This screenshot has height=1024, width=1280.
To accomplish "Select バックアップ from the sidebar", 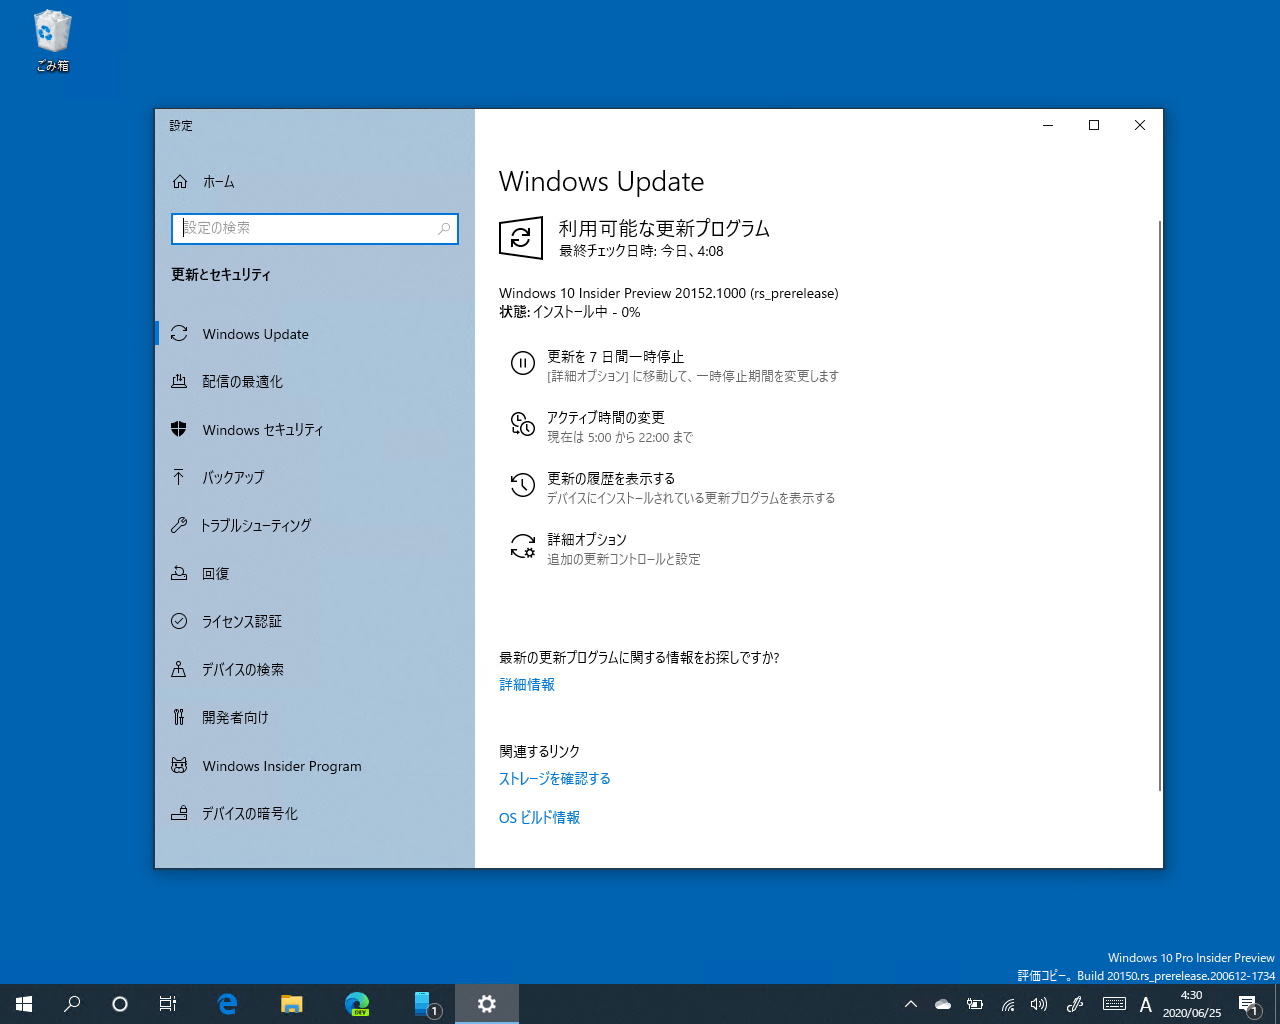I will pyautogui.click(x=233, y=477).
